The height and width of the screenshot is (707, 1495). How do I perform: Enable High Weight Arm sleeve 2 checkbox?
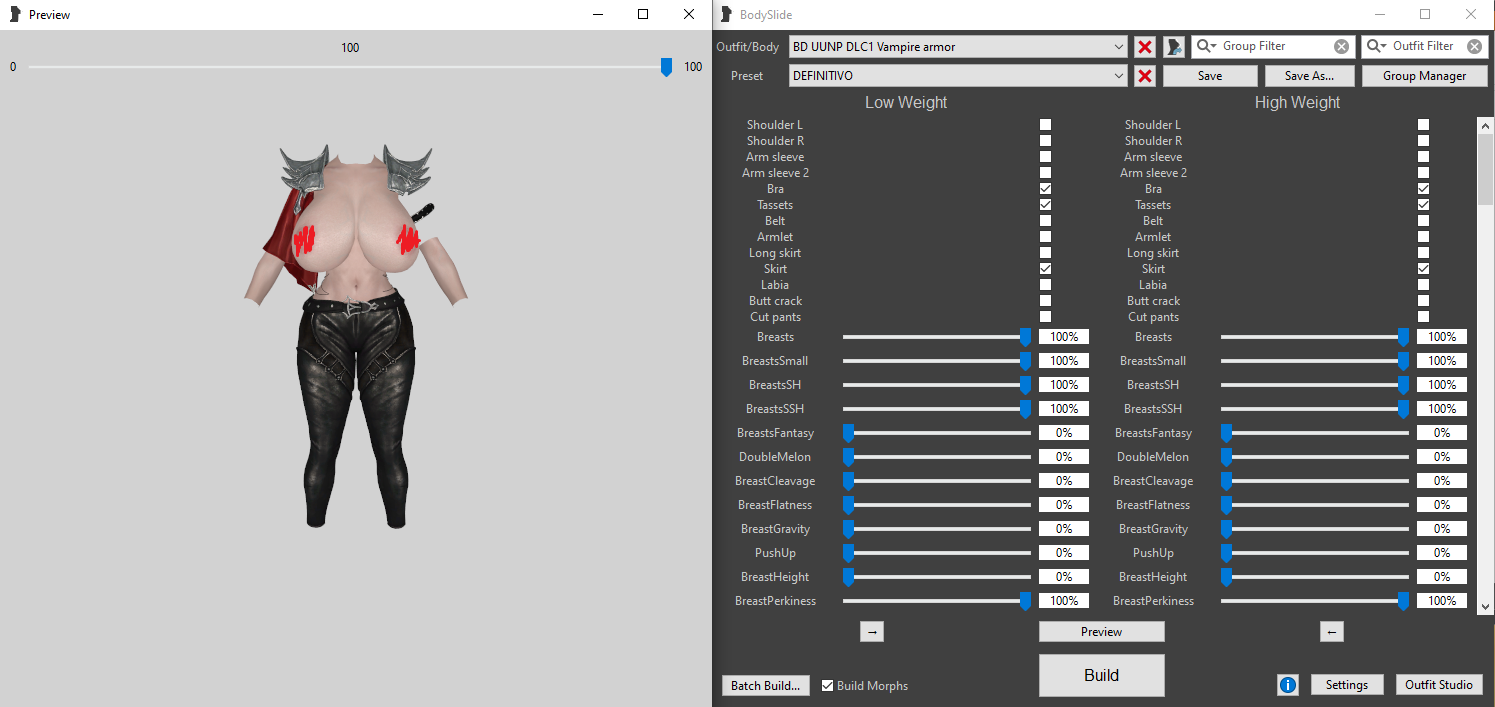1423,173
